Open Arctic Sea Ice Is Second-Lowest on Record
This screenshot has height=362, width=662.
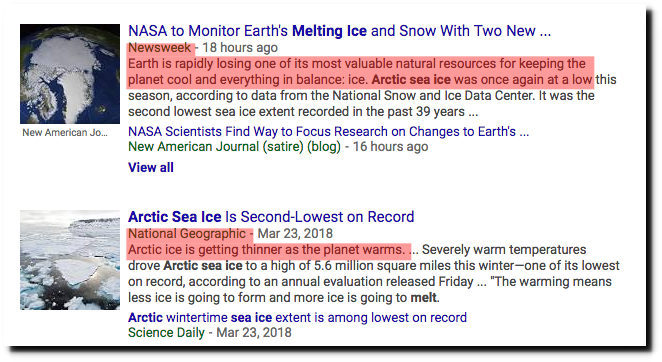pyautogui.click(x=271, y=217)
